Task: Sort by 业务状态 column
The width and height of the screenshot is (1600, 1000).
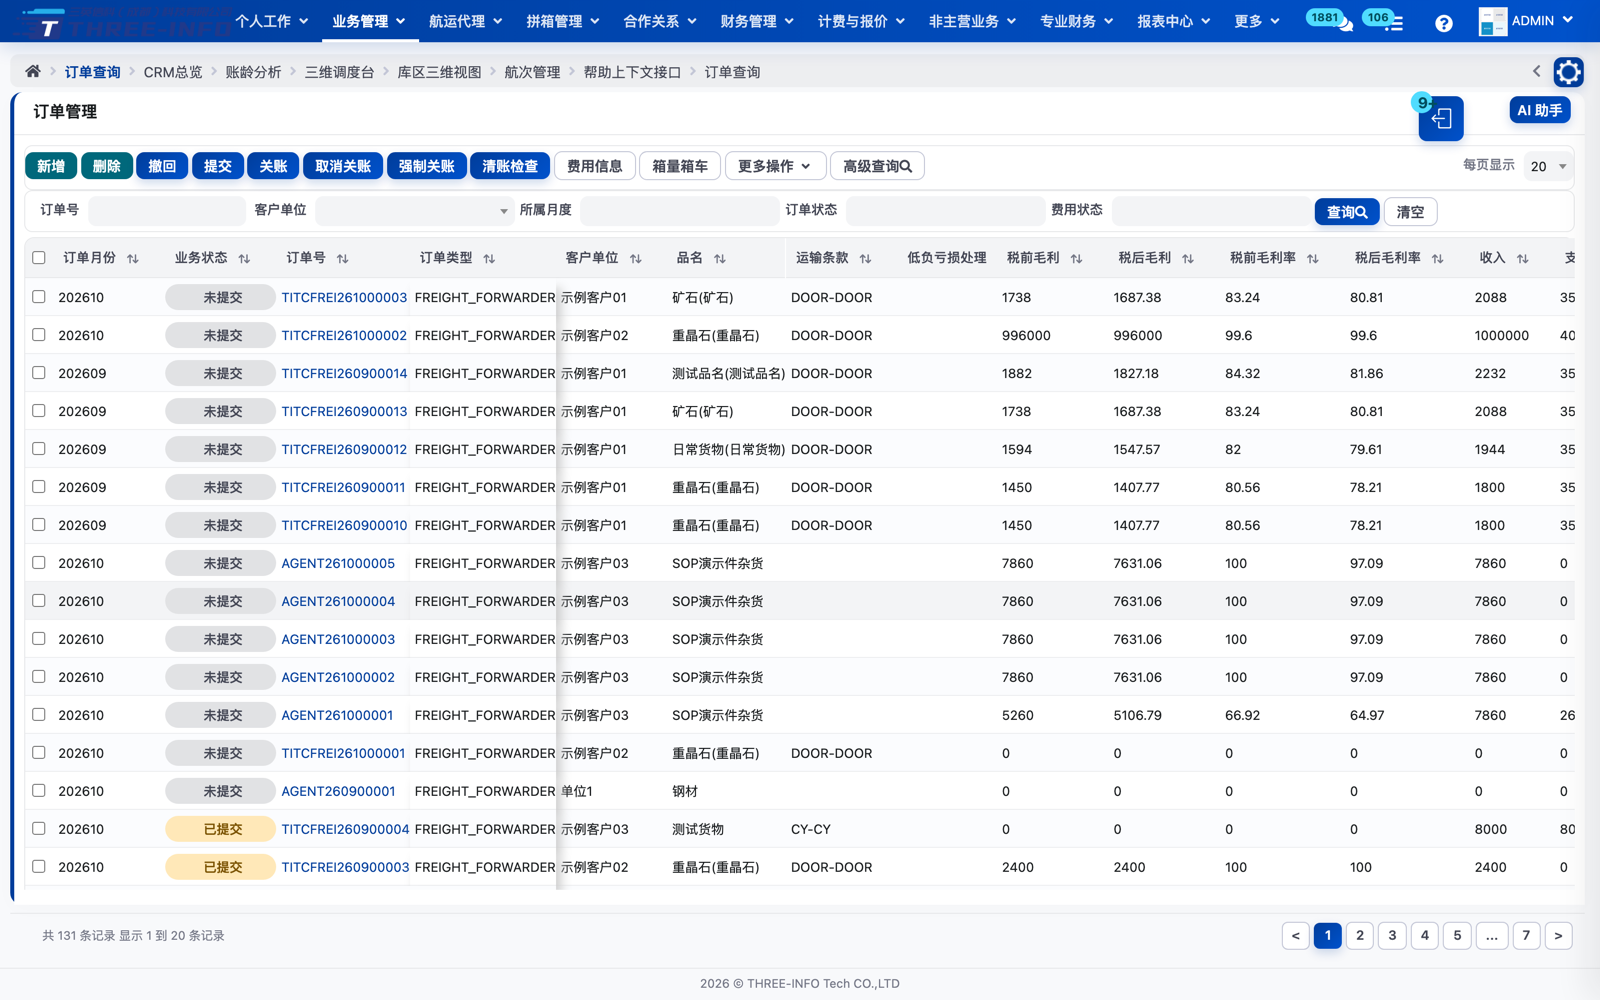Action: click(244, 259)
